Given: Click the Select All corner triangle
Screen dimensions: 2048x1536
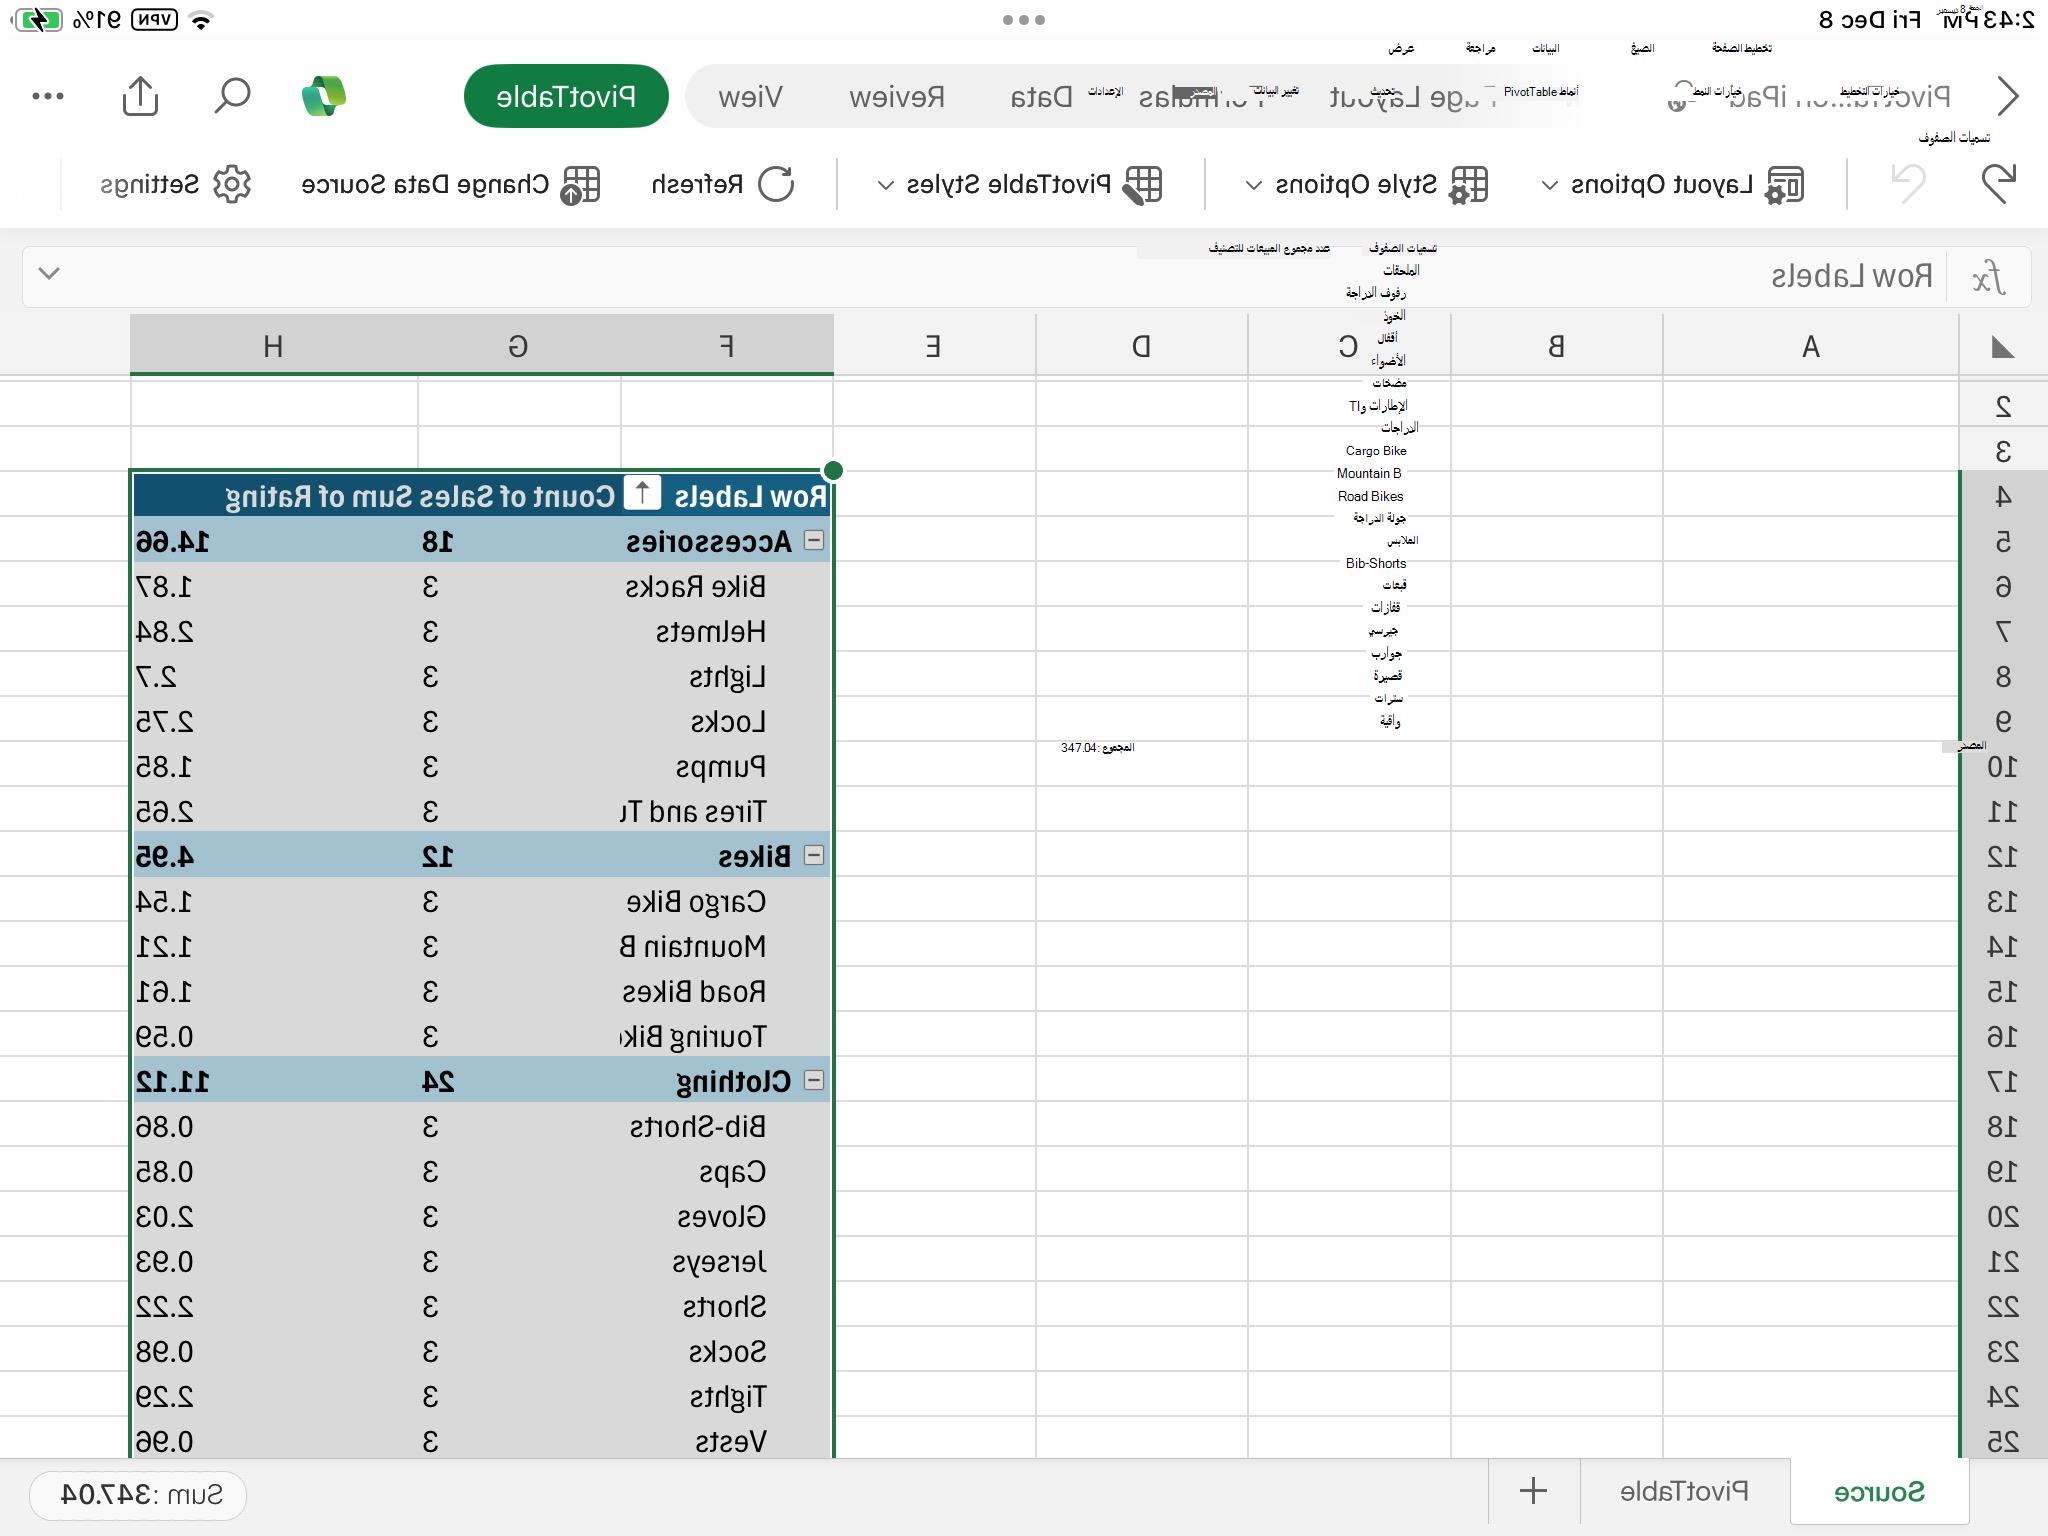Looking at the screenshot, I should click(x=2002, y=347).
